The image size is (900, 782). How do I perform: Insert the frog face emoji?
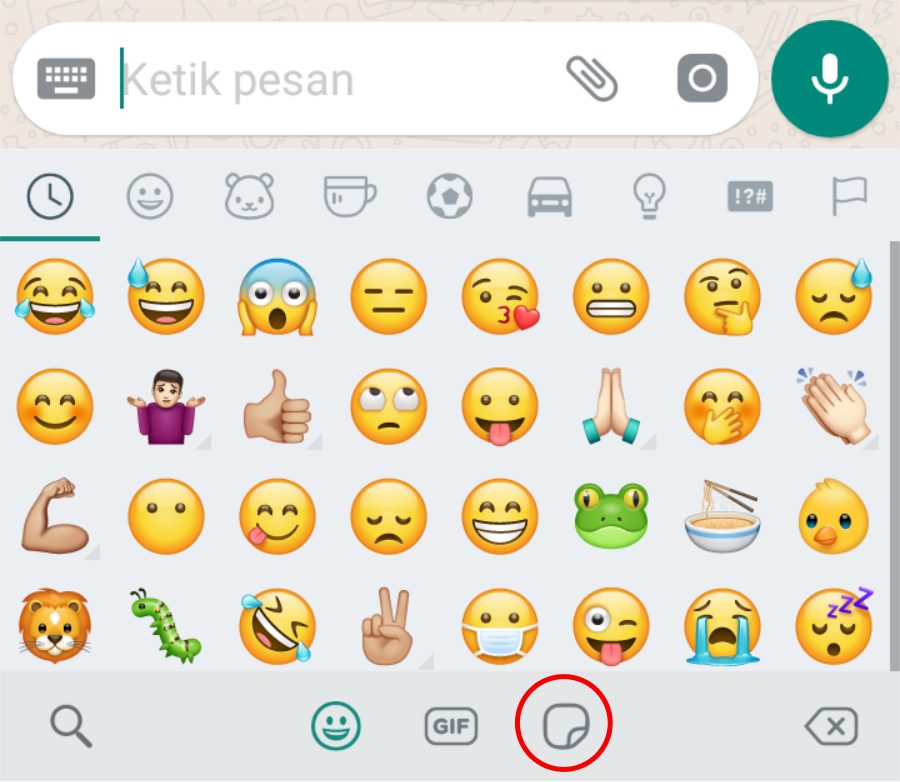point(611,516)
